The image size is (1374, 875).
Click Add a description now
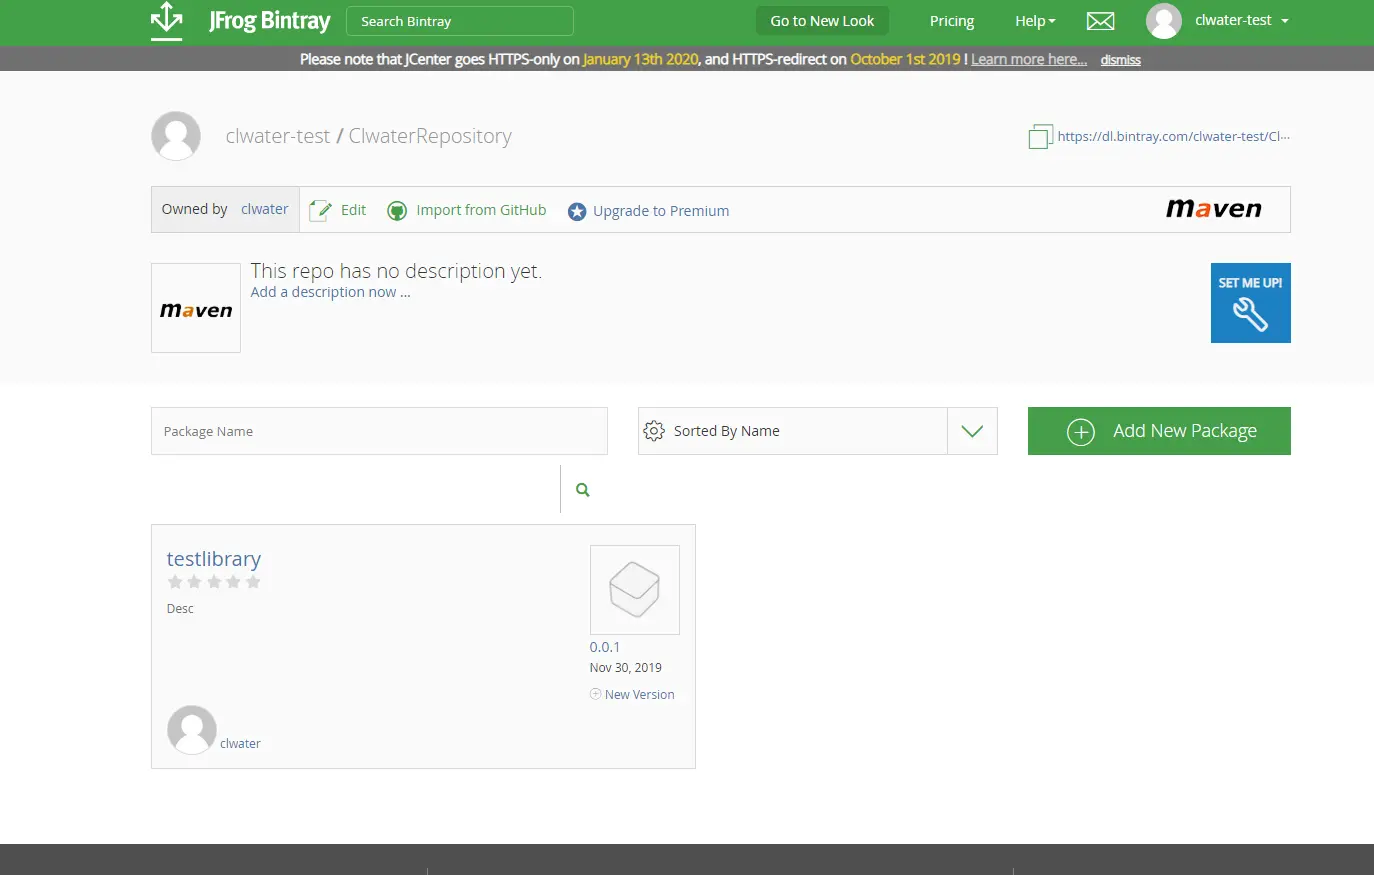tap(330, 292)
